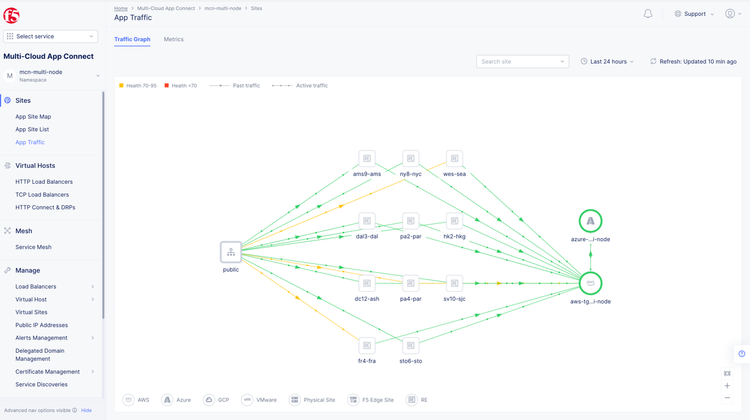
Task: Zoom in on the traffic graph
Action: (727, 386)
